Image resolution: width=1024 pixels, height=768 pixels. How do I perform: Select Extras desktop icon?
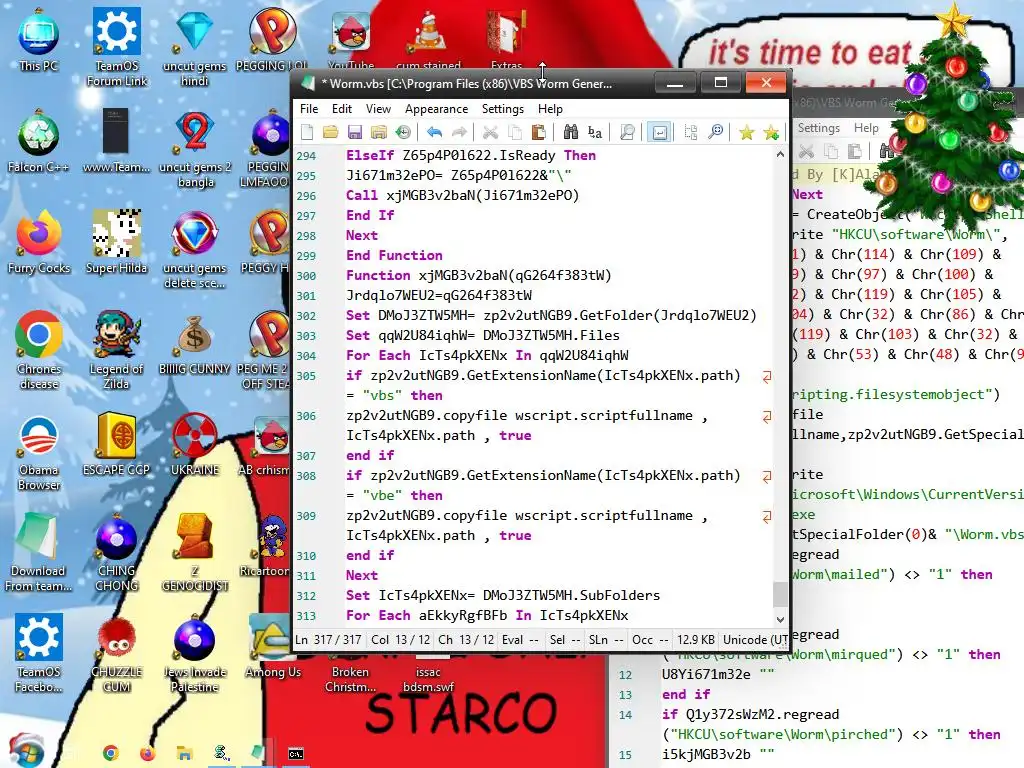[507, 39]
